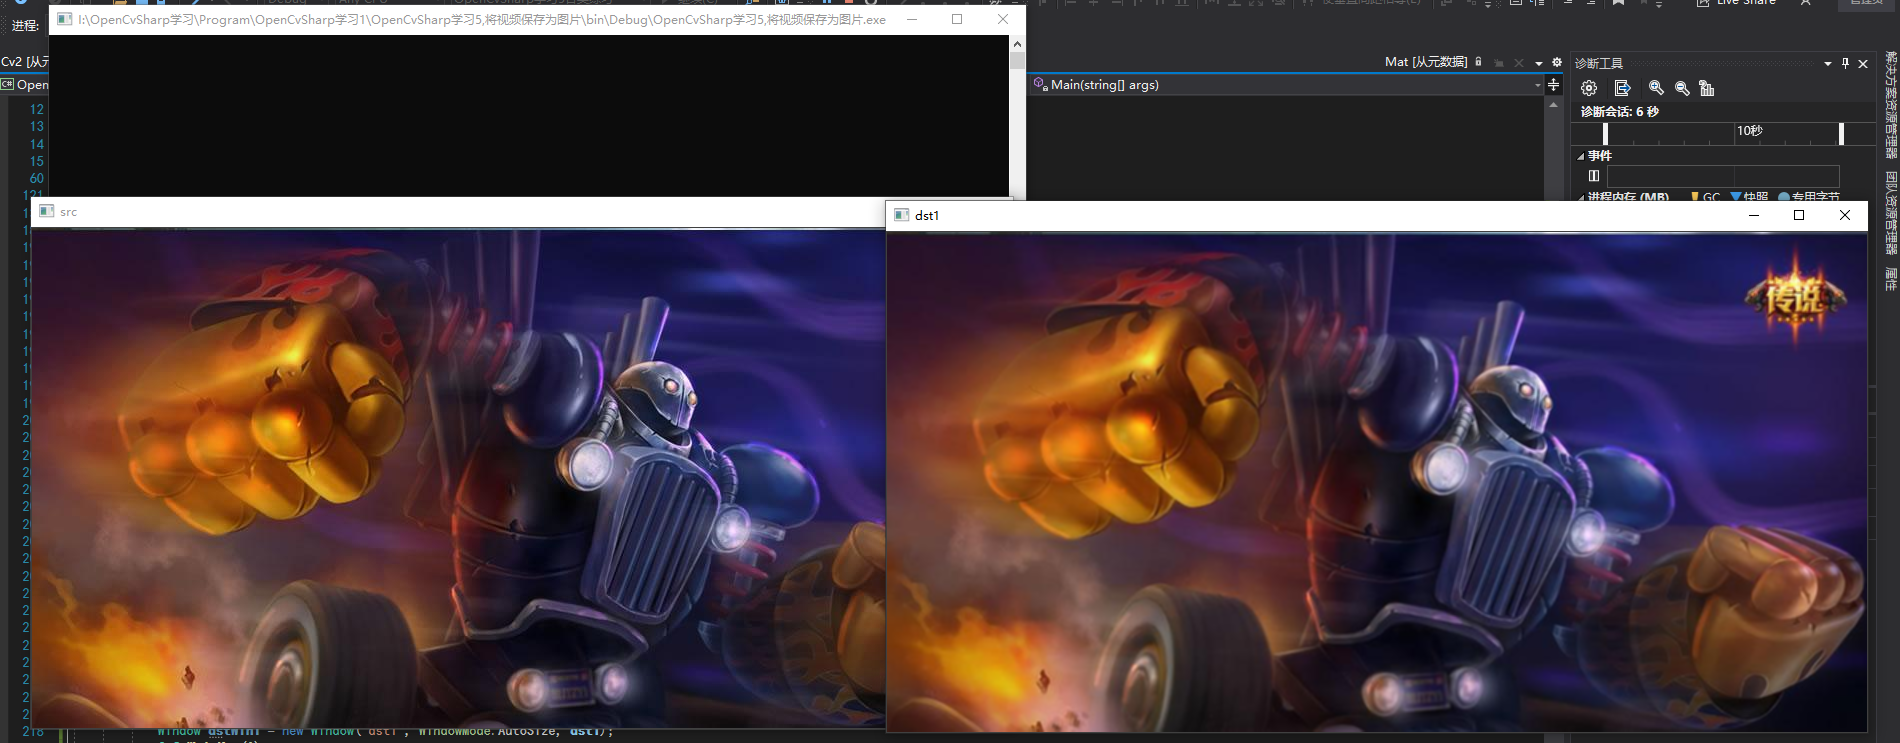The height and width of the screenshot is (743, 1900).
Task: Open diagnostic tools settings gear
Action: point(1589,88)
